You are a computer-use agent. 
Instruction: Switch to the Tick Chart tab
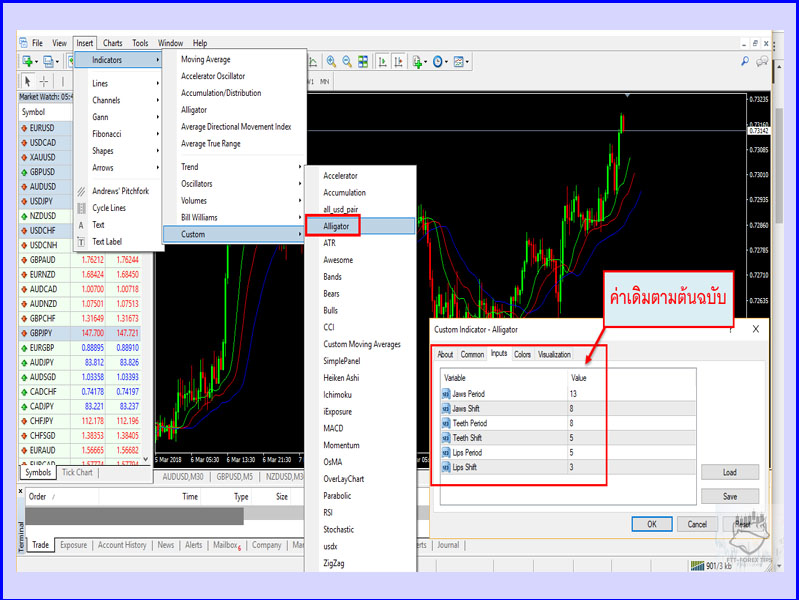(77, 472)
